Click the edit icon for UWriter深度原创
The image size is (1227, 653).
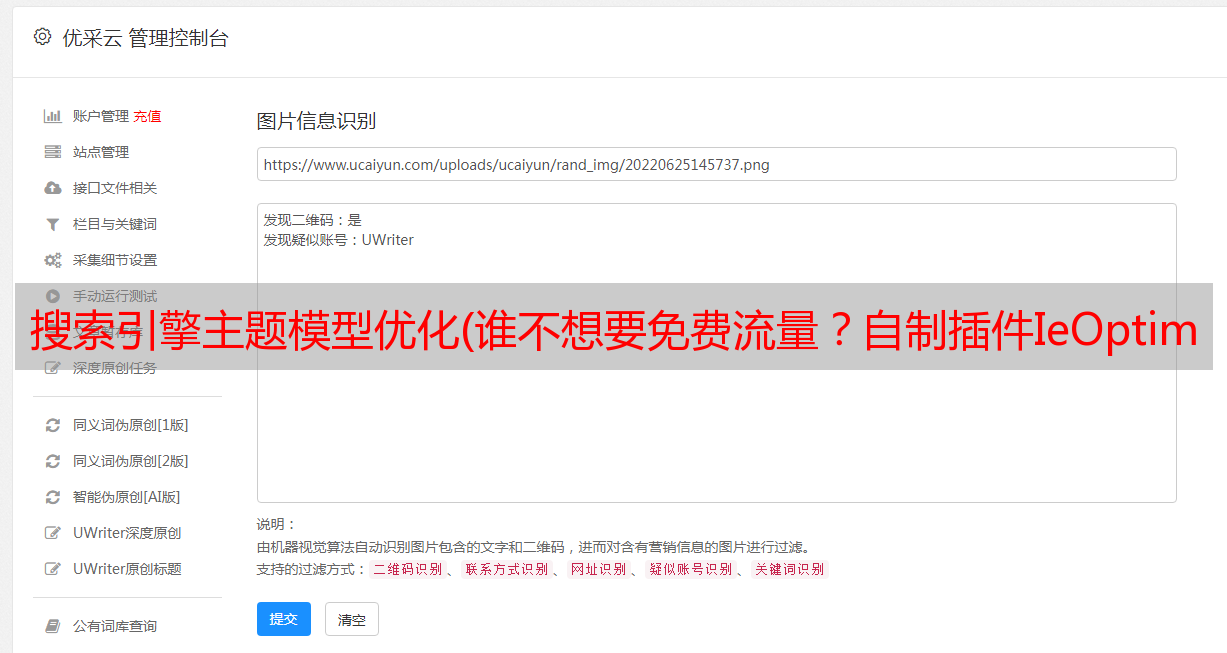tap(53, 533)
